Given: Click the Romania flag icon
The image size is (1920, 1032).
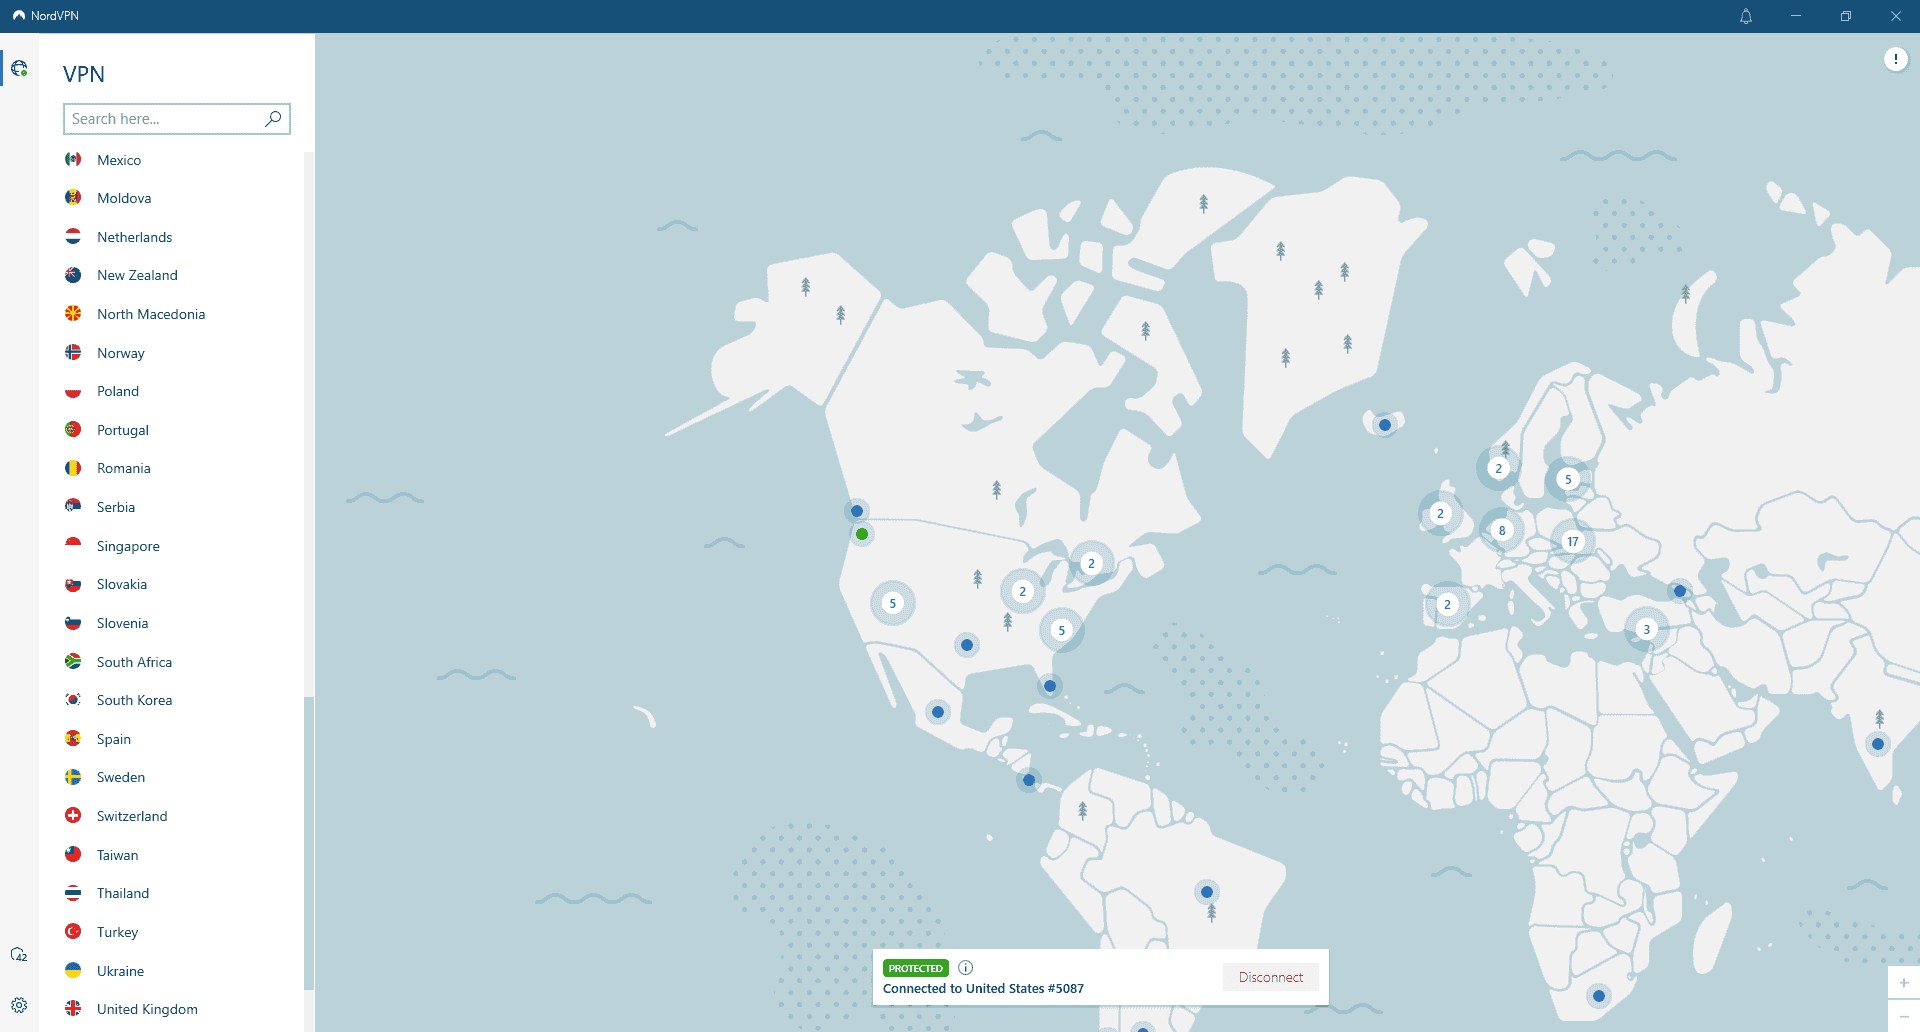Looking at the screenshot, I should [x=73, y=468].
